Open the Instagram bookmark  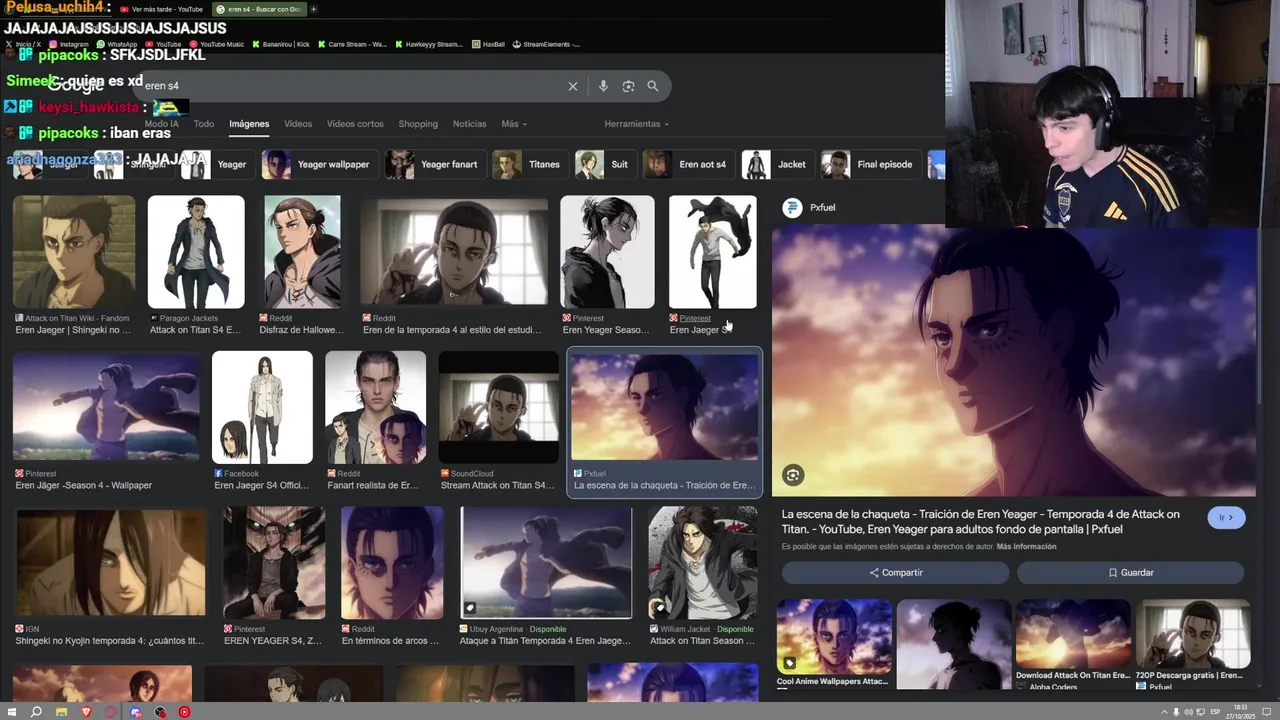tap(69, 44)
